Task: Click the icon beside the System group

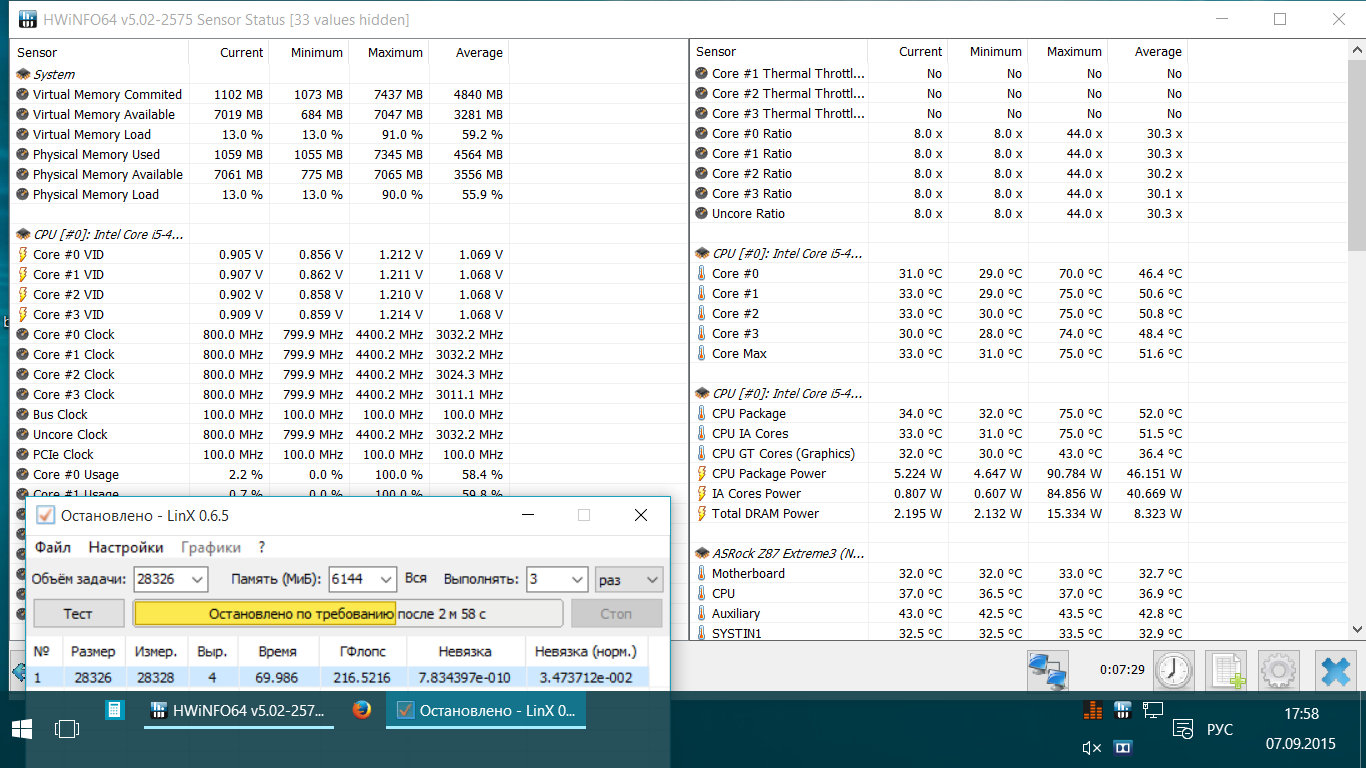Action: [x=23, y=74]
